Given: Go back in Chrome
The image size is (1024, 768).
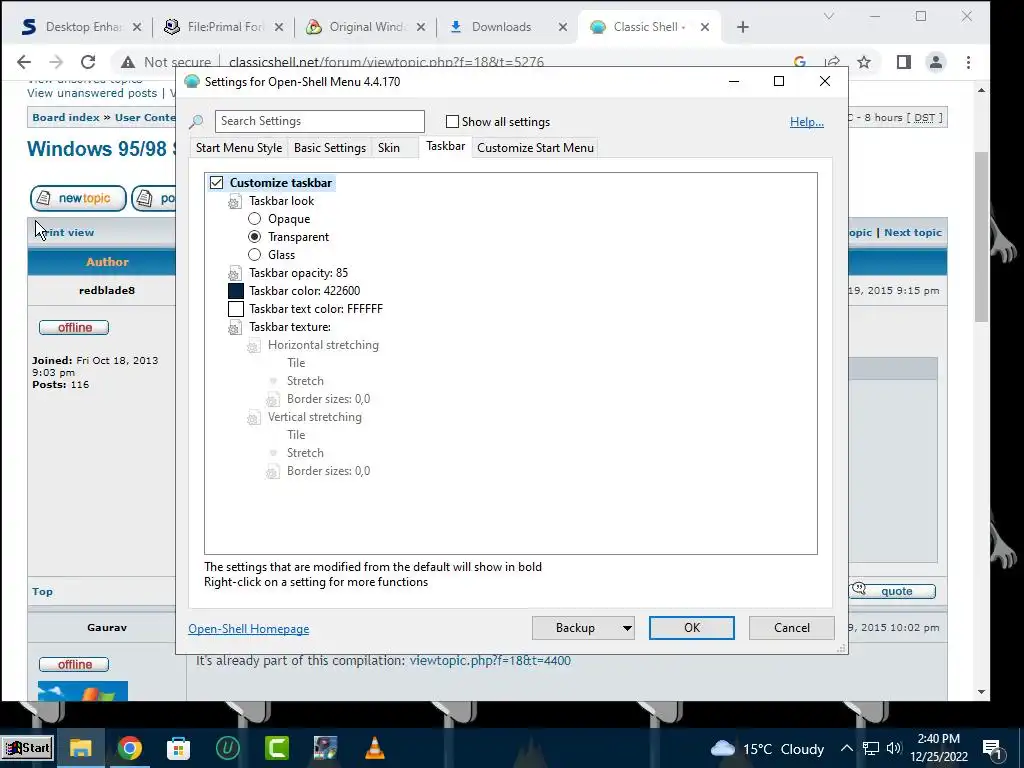Looking at the screenshot, I should click(24, 62).
